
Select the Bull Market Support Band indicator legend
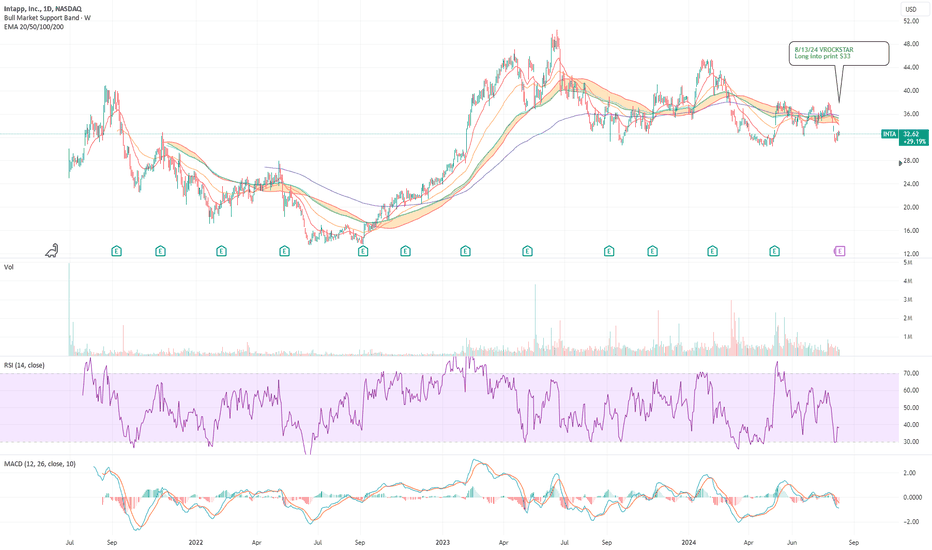click(47, 18)
